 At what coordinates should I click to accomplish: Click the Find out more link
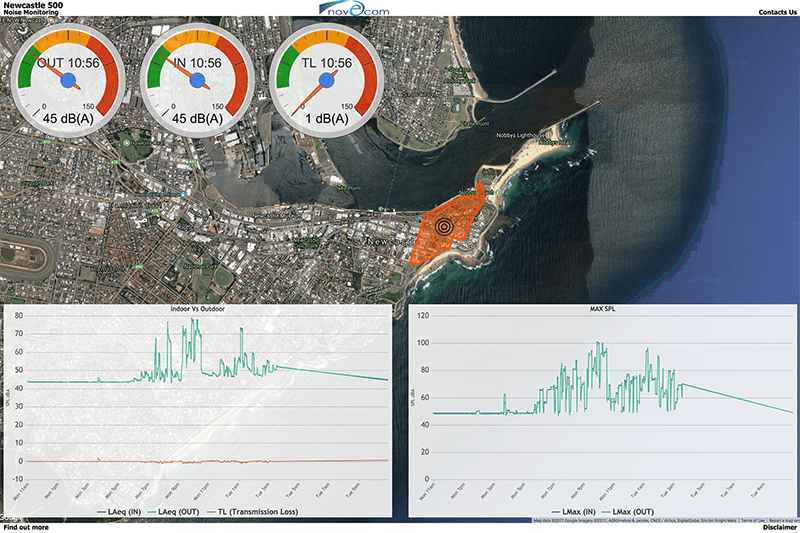(27, 527)
